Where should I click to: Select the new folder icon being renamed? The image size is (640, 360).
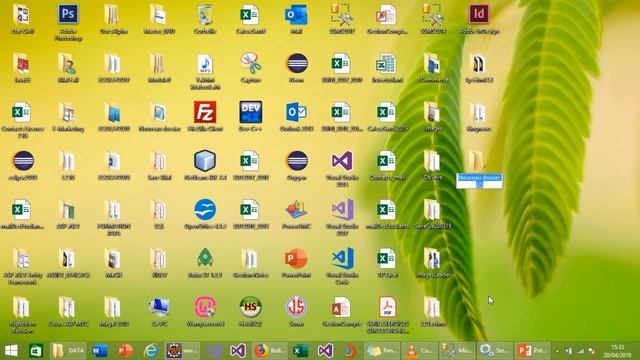[476, 160]
